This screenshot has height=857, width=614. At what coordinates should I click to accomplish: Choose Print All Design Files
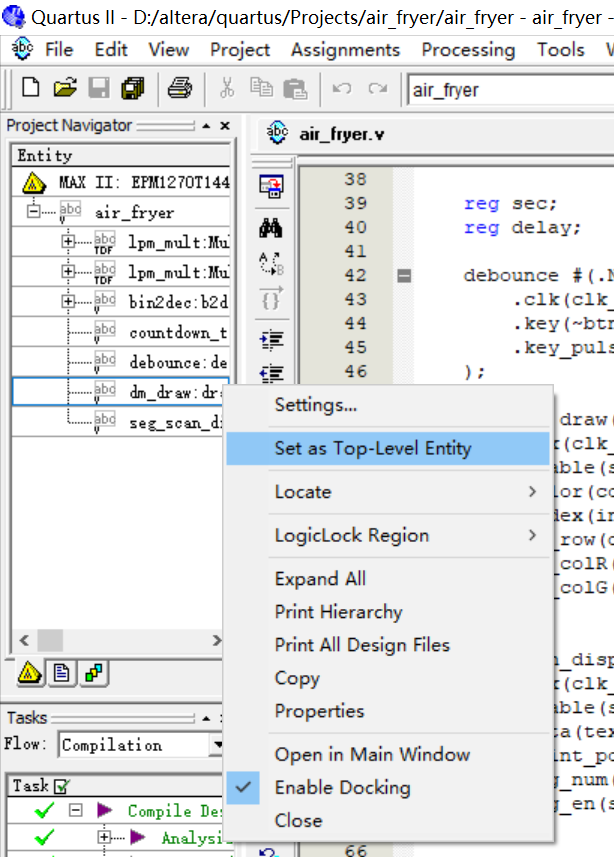[388, 645]
